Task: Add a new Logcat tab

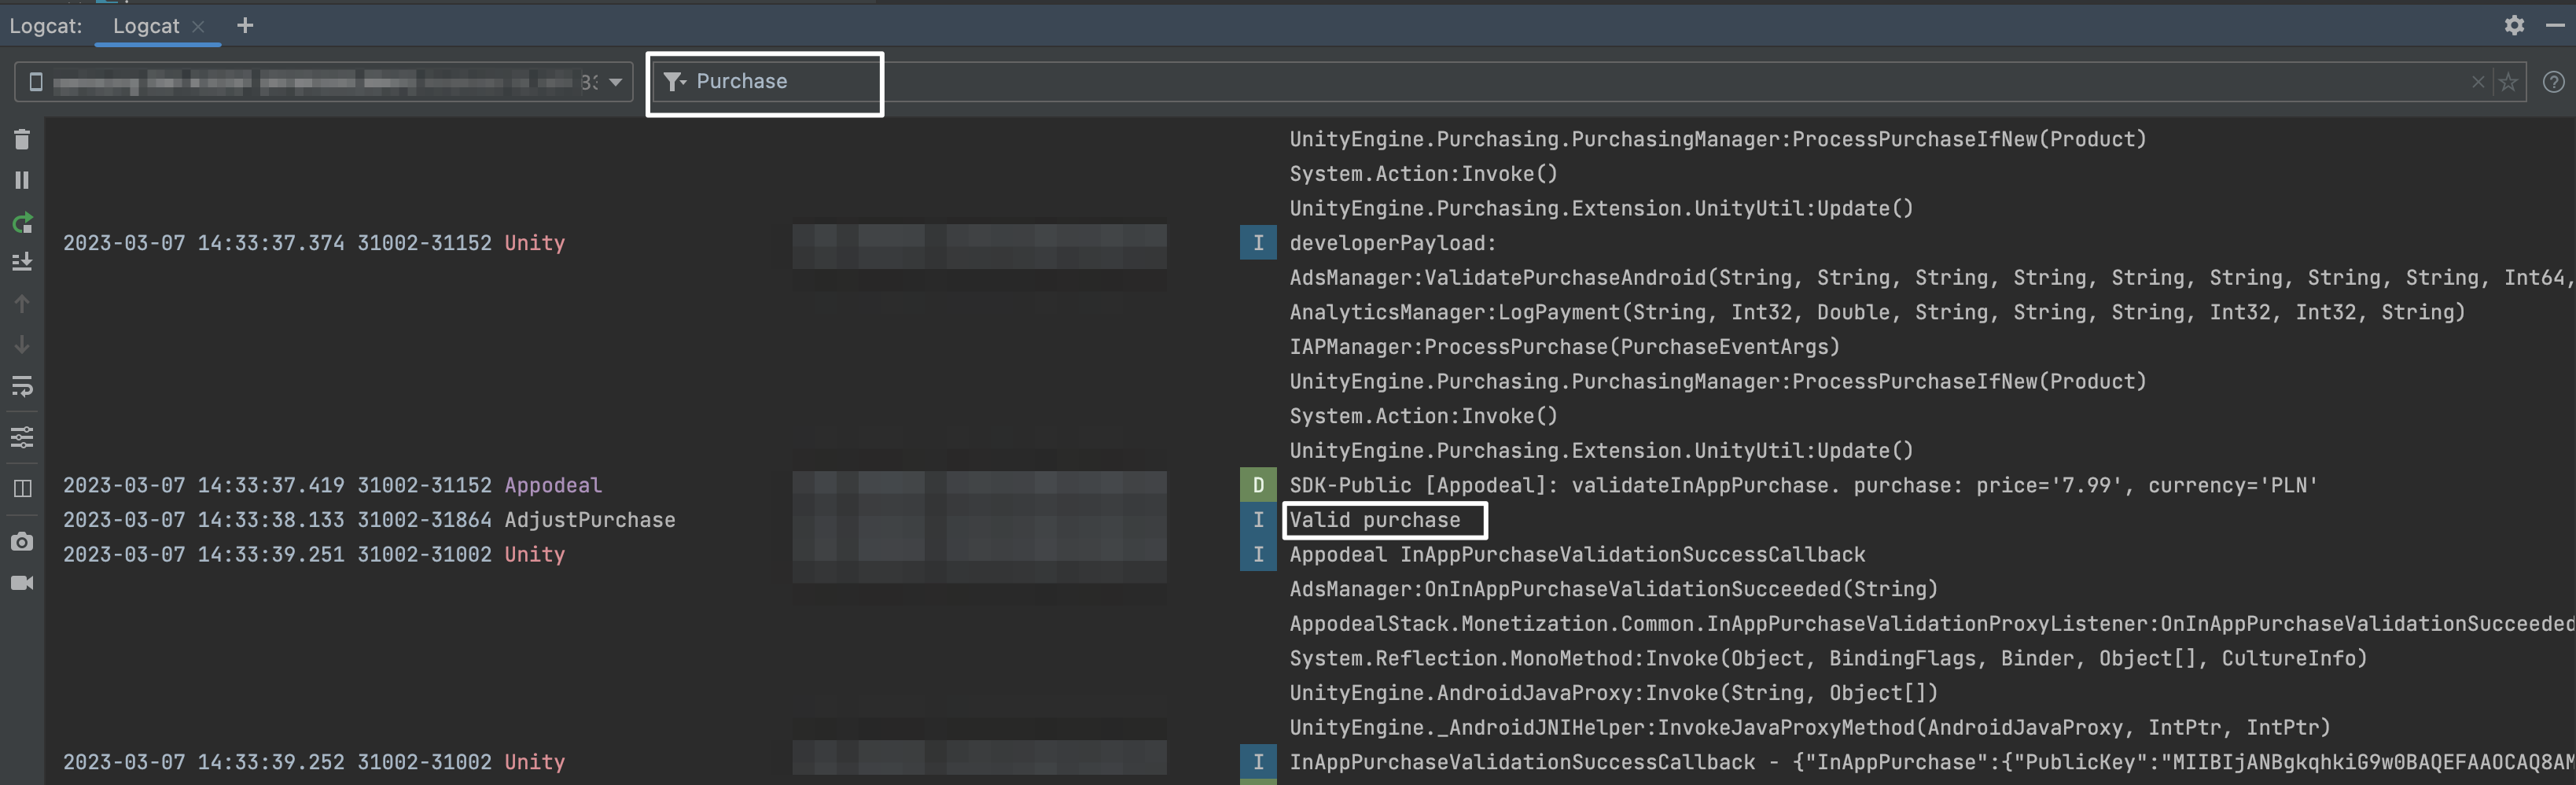Action: (x=245, y=26)
